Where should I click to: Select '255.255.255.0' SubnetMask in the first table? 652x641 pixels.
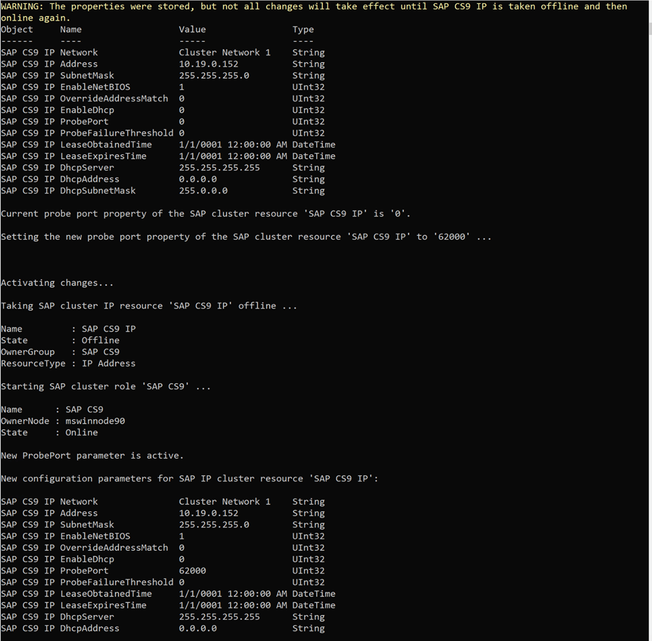214,76
